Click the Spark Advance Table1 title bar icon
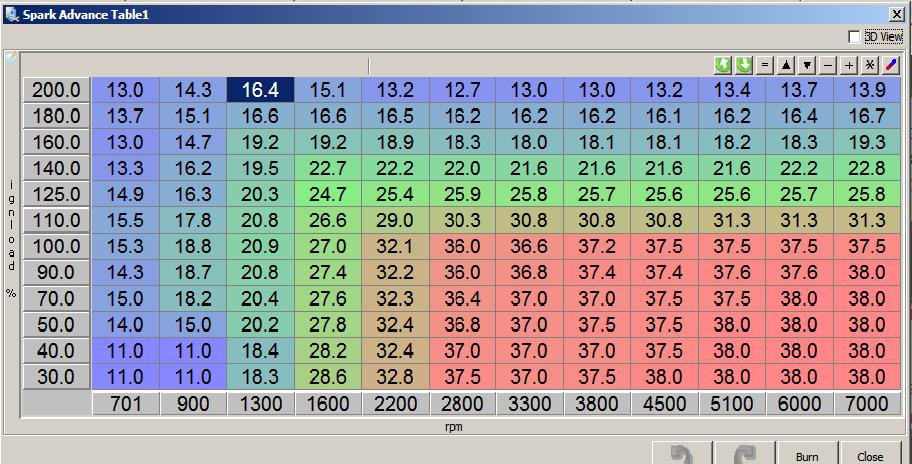This screenshot has width=912, height=464. pyautogui.click(x=11, y=14)
